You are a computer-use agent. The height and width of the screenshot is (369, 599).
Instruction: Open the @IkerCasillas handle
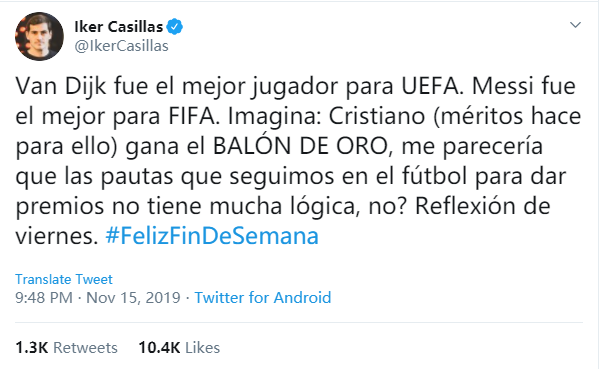pyautogui.click(x=121, y=46)
